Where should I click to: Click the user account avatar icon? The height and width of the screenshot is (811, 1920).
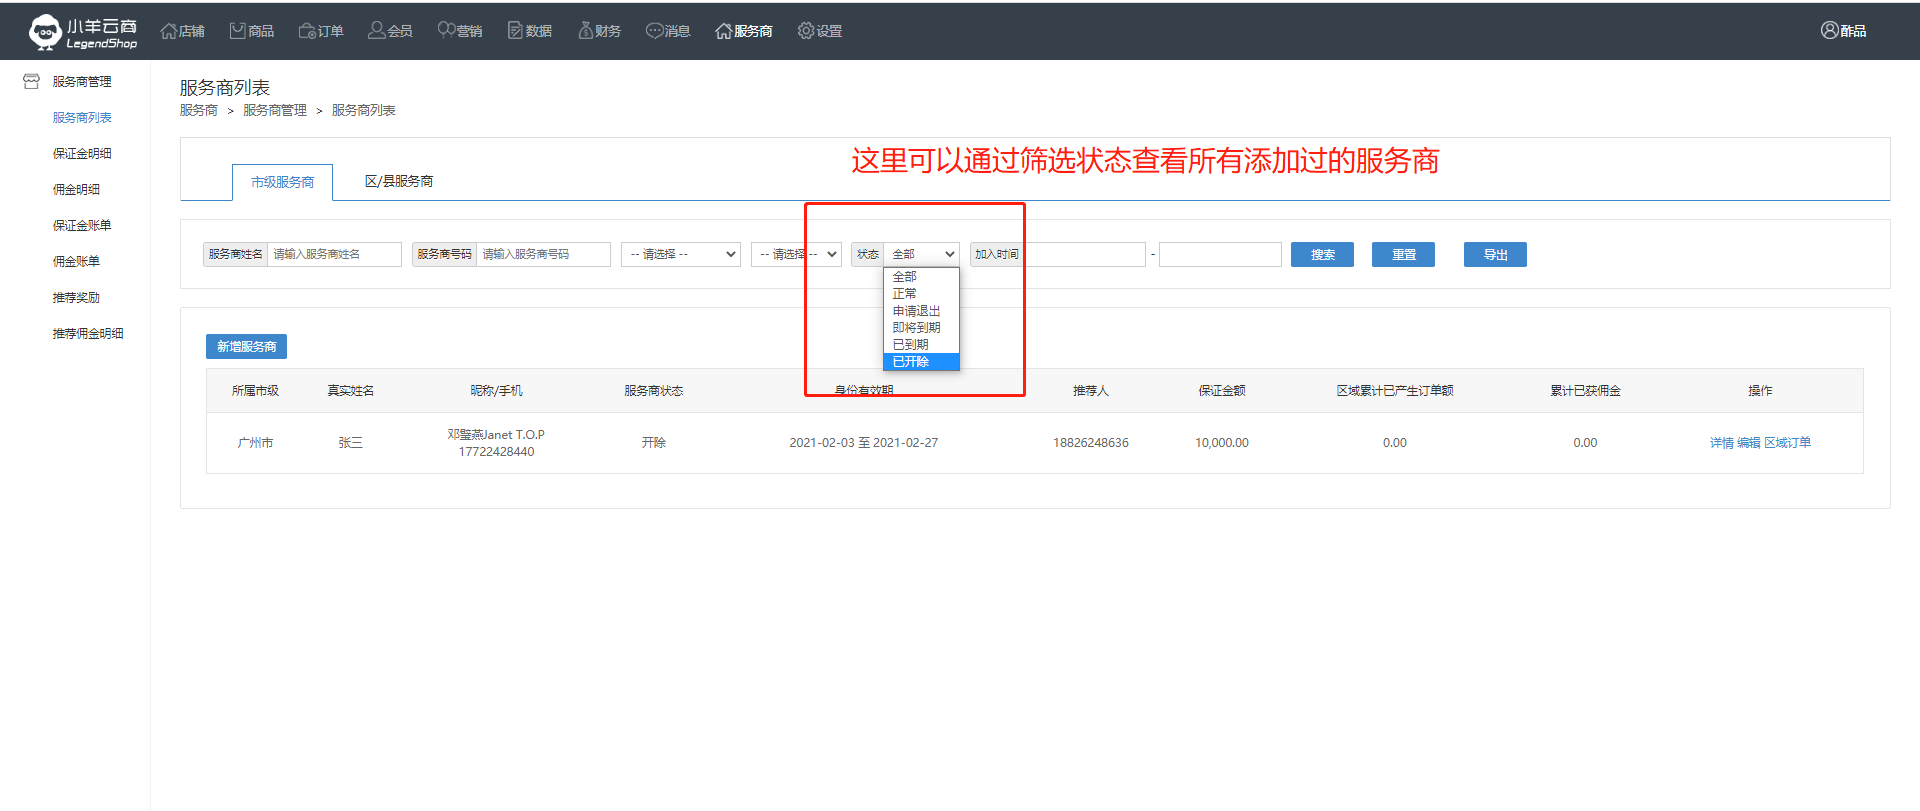click(x=1829, y=31)
